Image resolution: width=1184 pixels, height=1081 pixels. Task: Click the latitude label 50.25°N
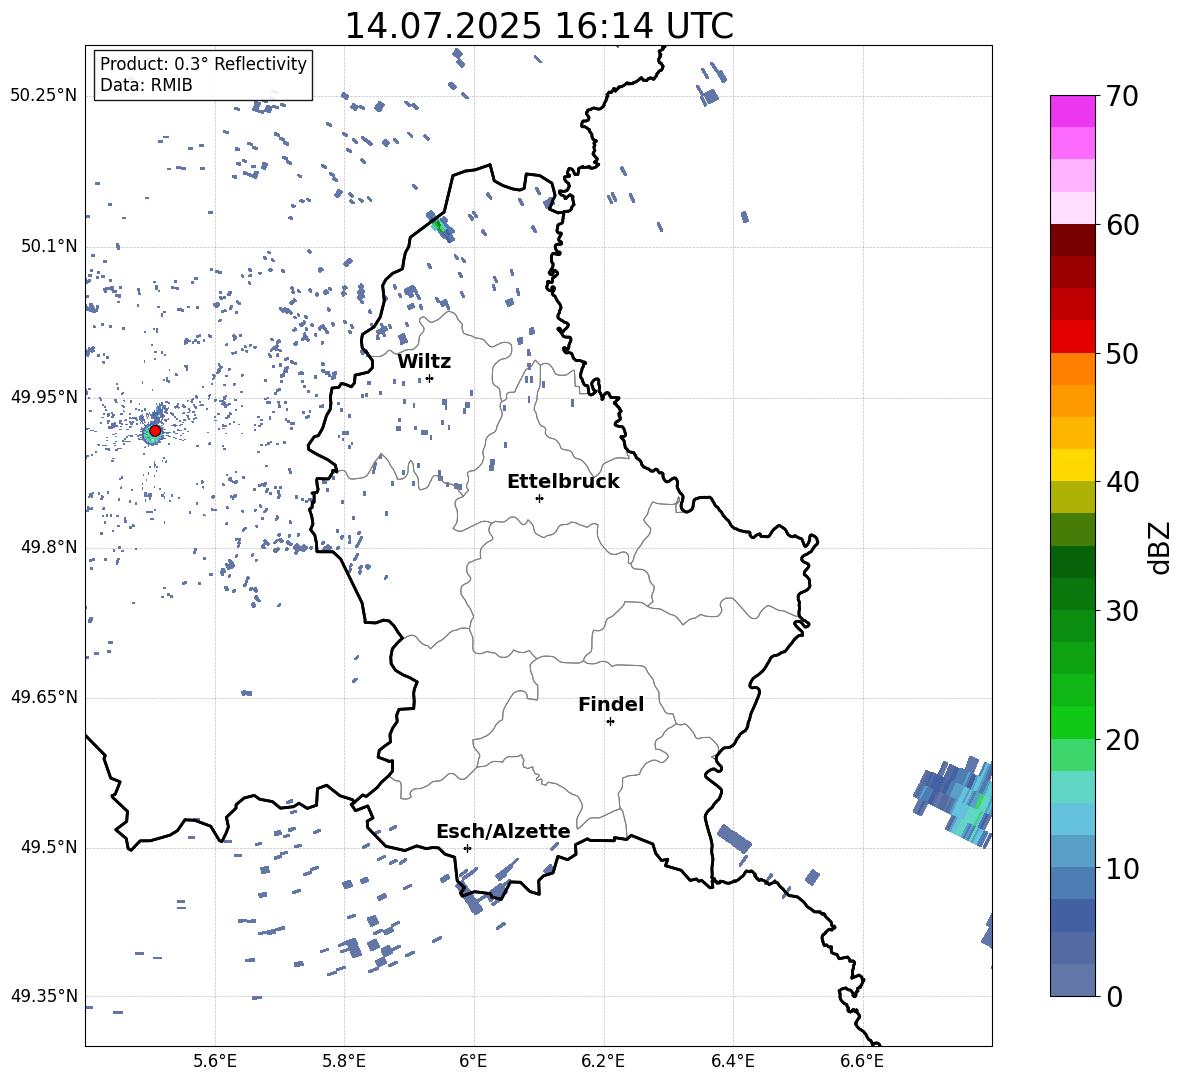[x=44, y=96]
